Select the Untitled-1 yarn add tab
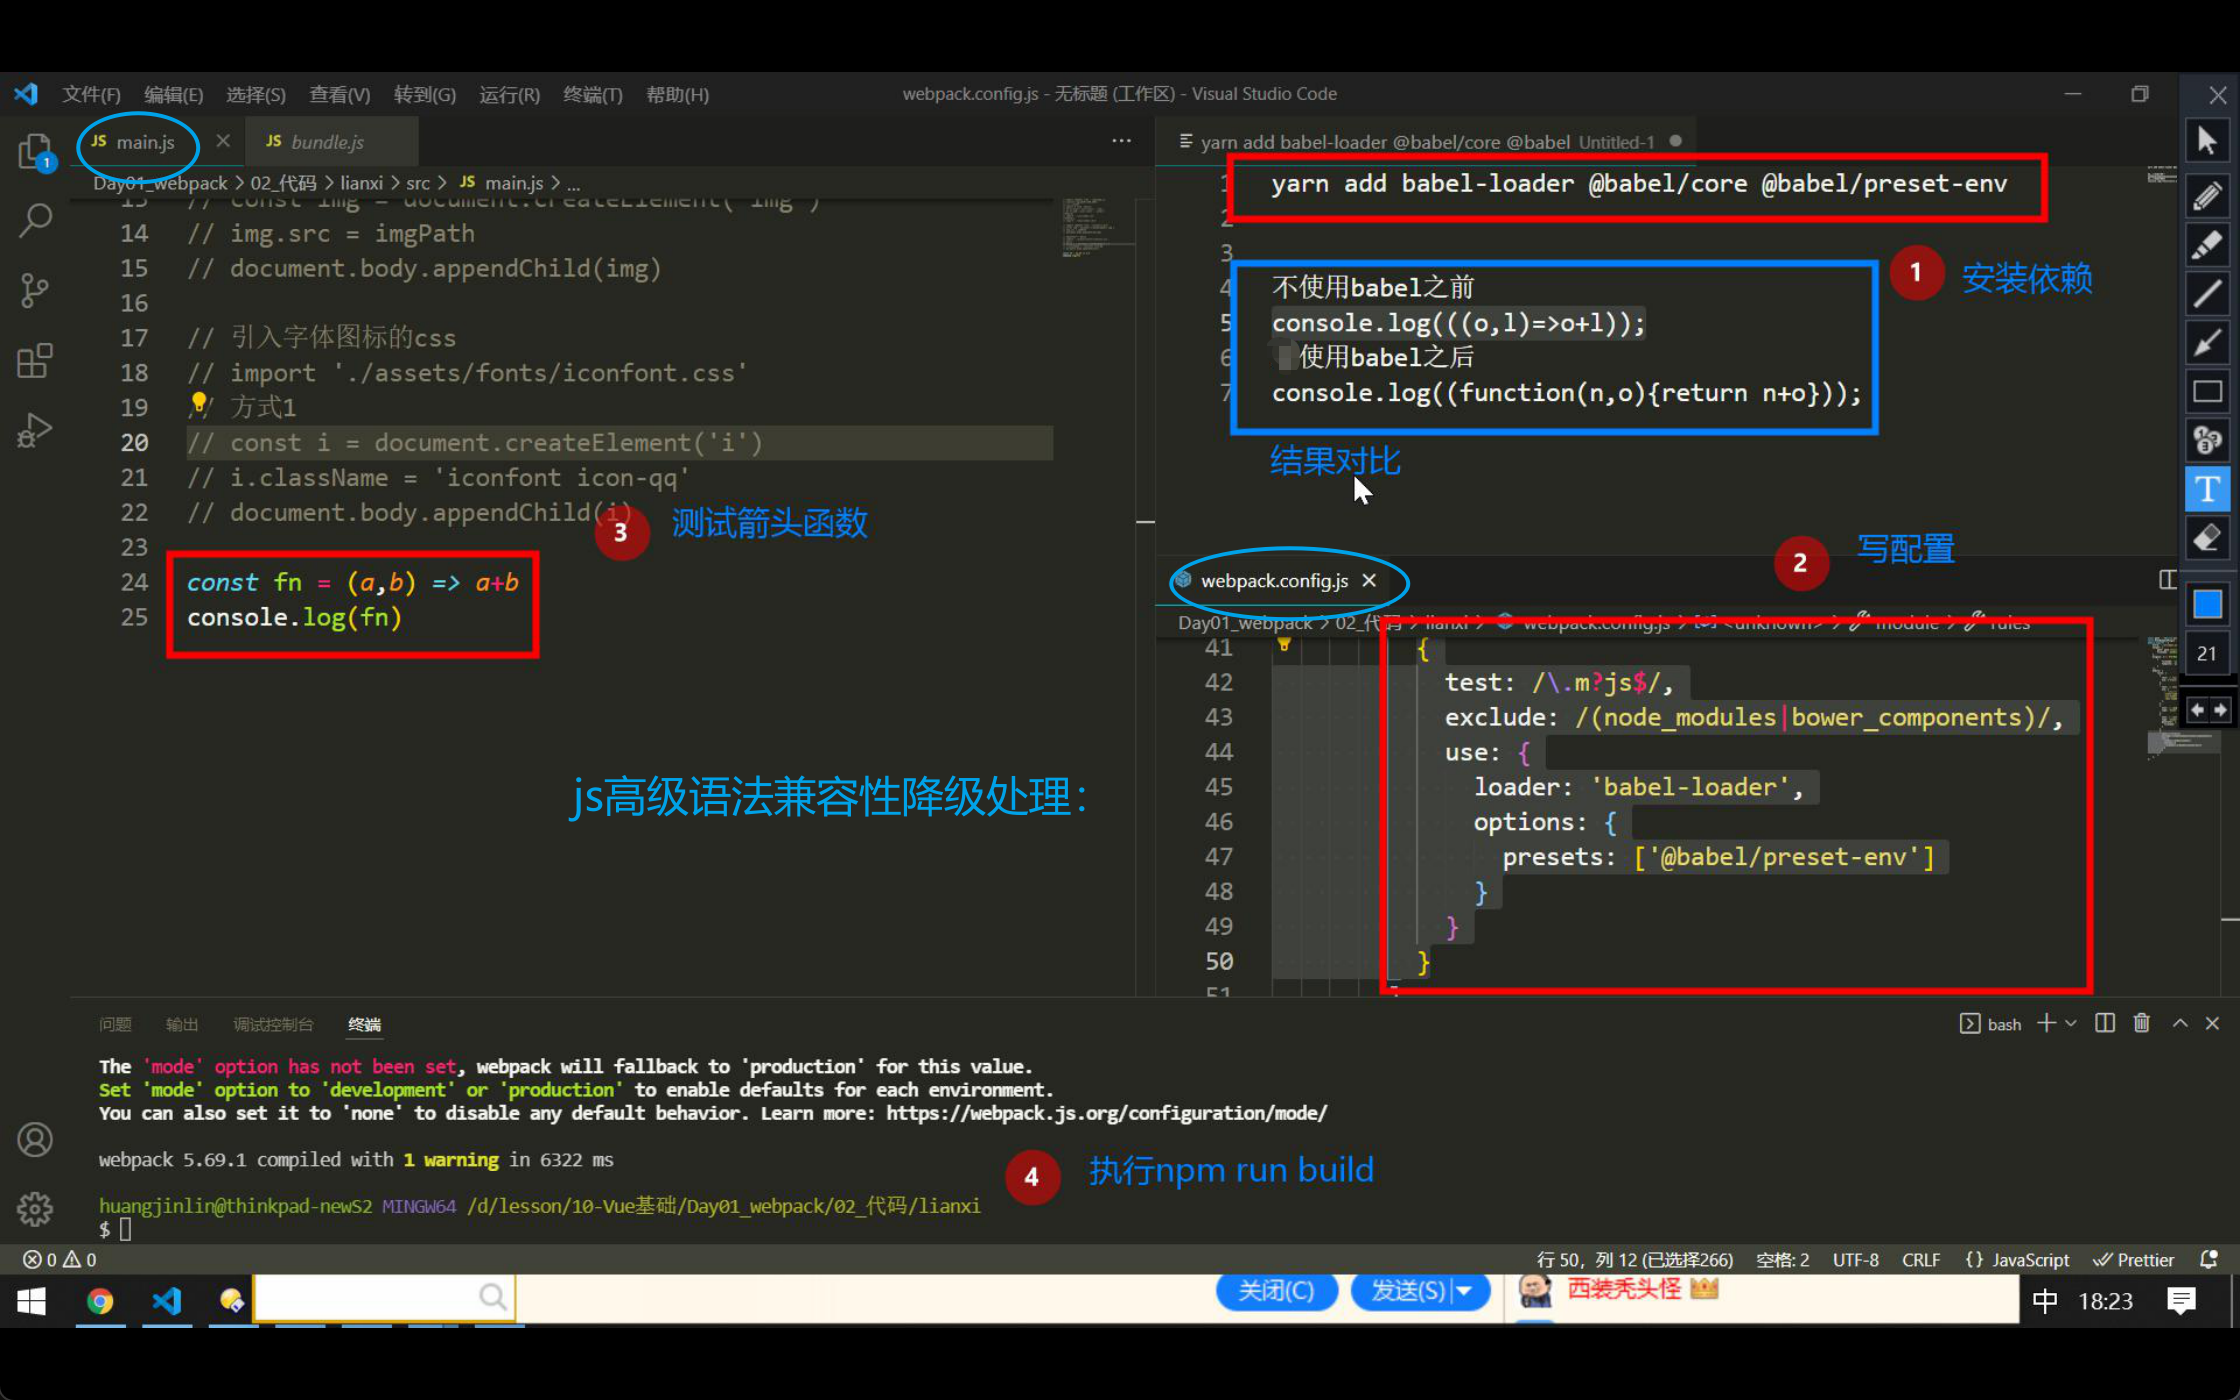The height and width of the screenshot is (1400, 2240). (x=1427, y=142)
